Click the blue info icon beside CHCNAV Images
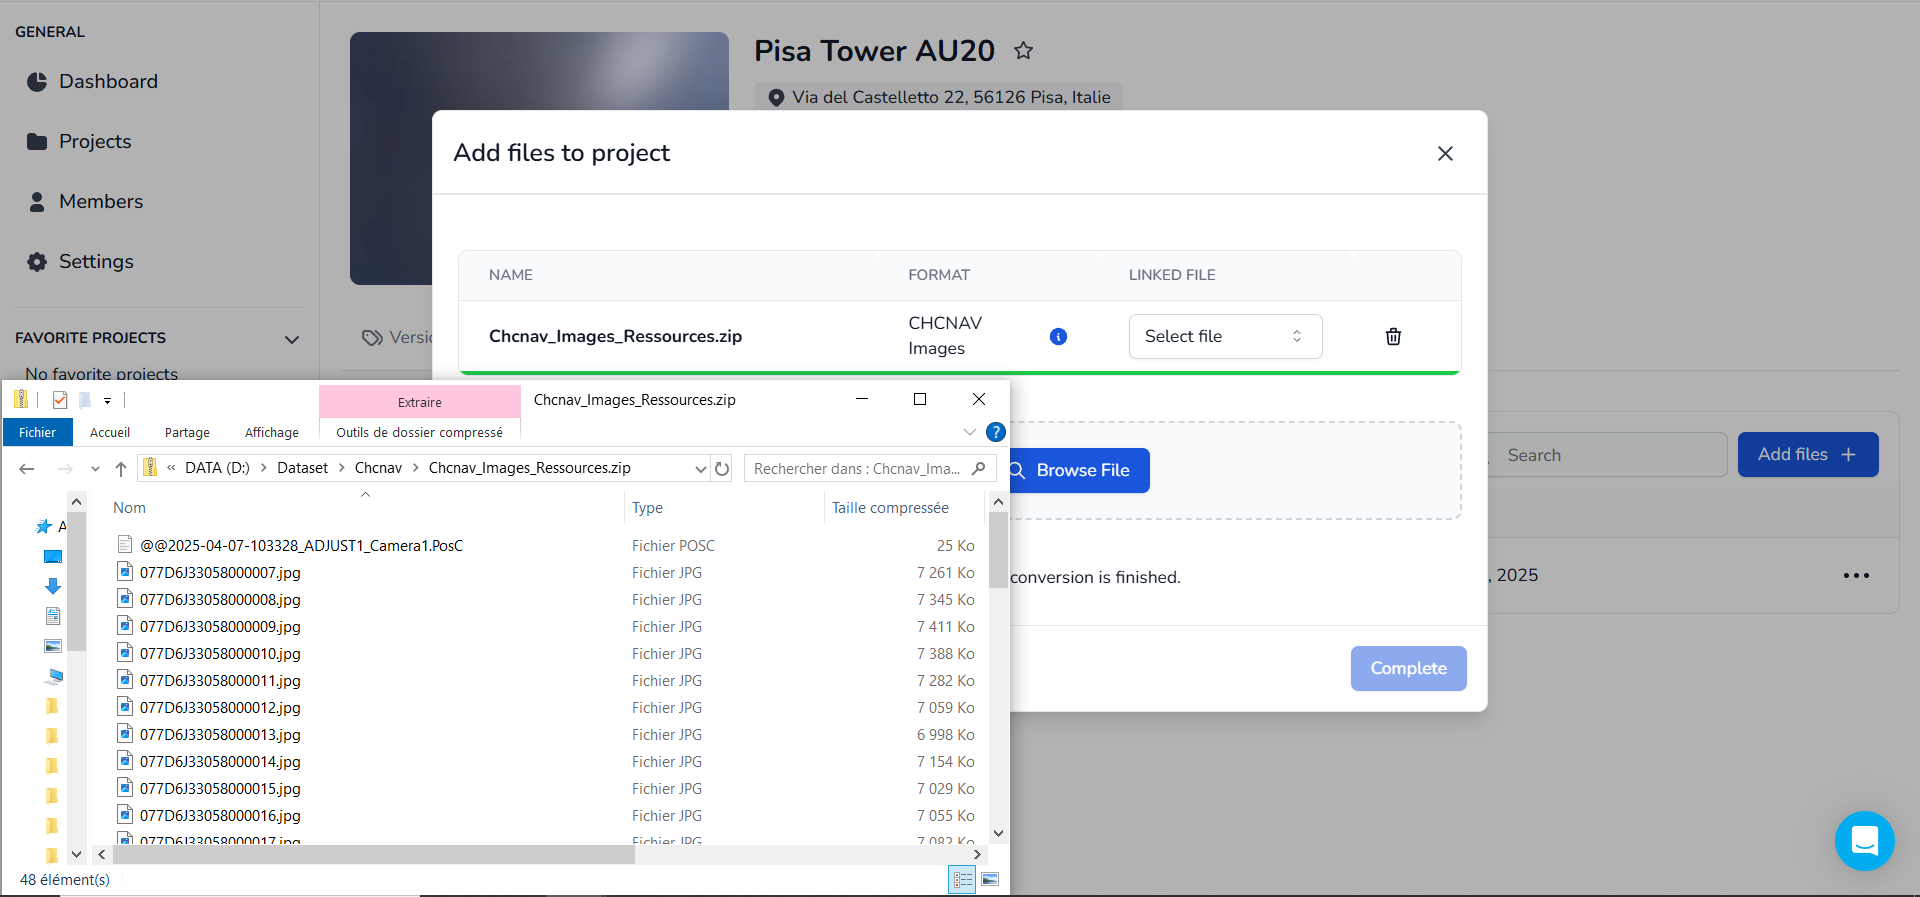Screen dimensions: 1920x897 coord(1058,337)
